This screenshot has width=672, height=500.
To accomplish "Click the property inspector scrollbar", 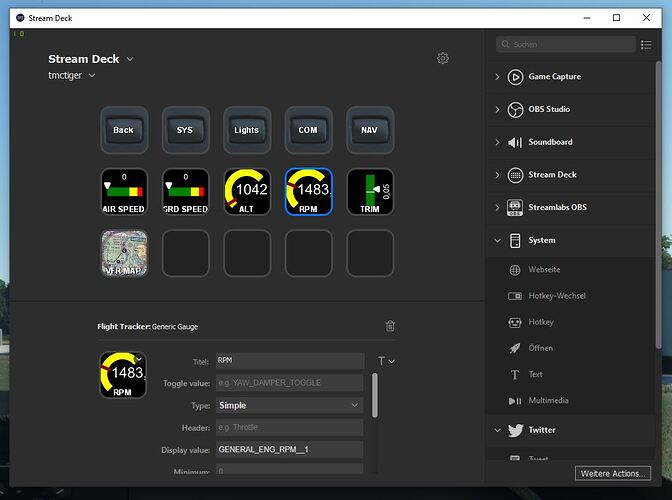I will (x=375, y=395).
